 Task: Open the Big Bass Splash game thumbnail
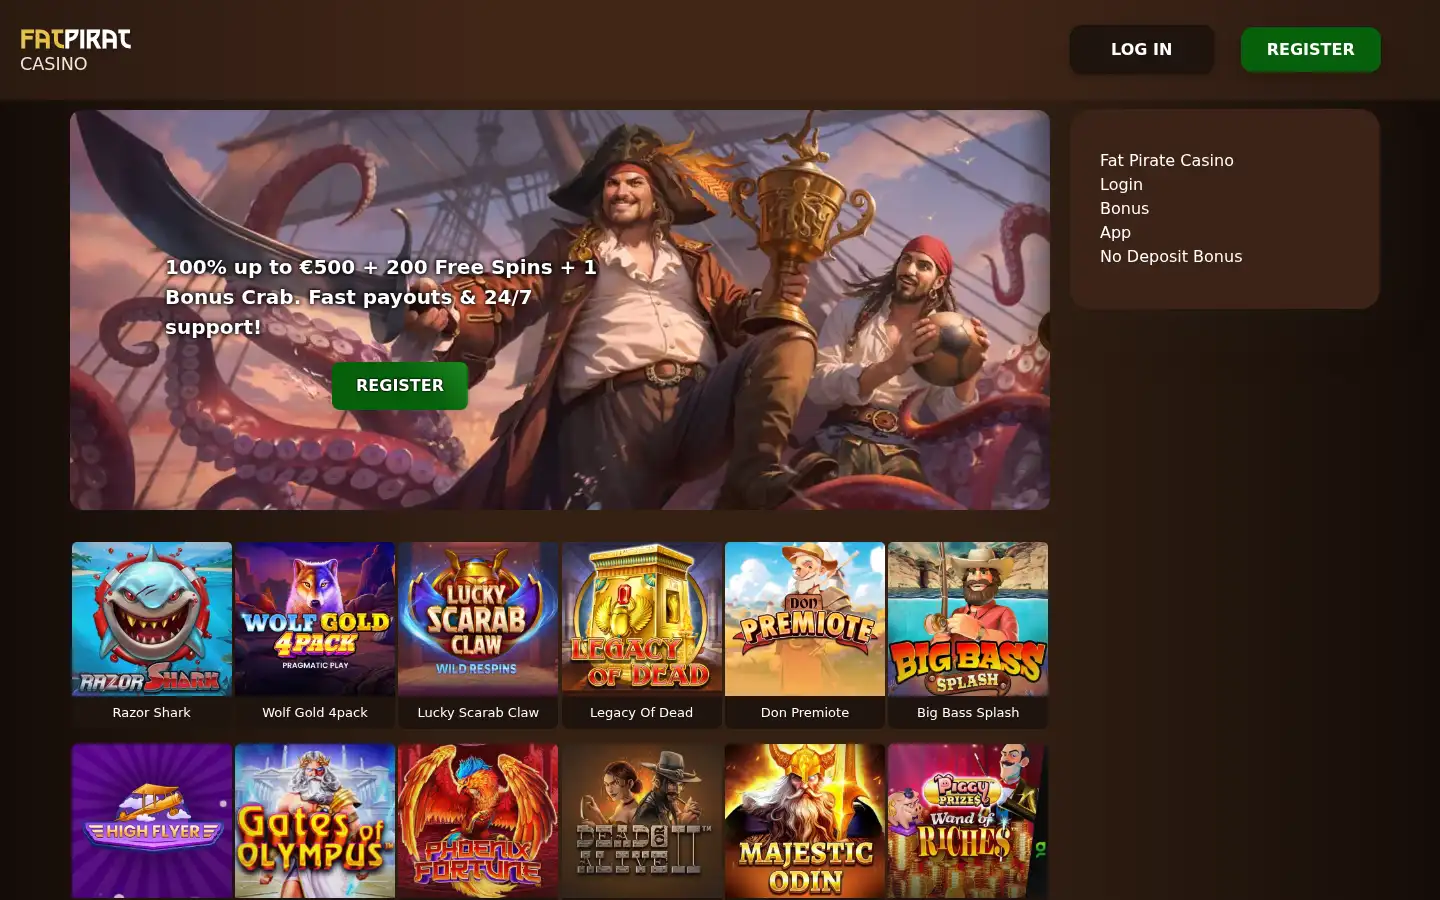[968, 619]
